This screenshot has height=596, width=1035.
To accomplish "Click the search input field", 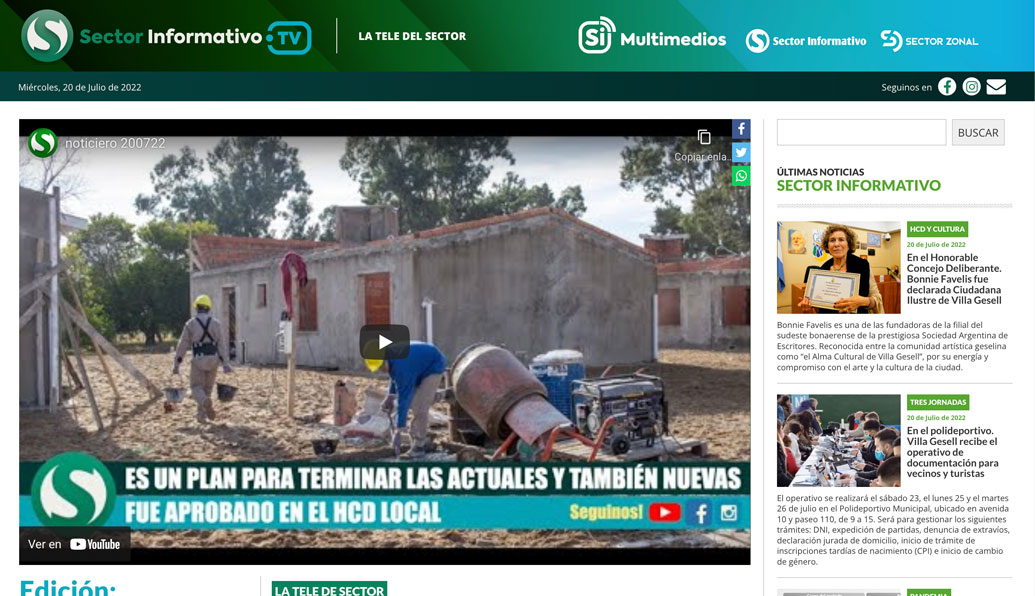I will click(x=861, y=131).
